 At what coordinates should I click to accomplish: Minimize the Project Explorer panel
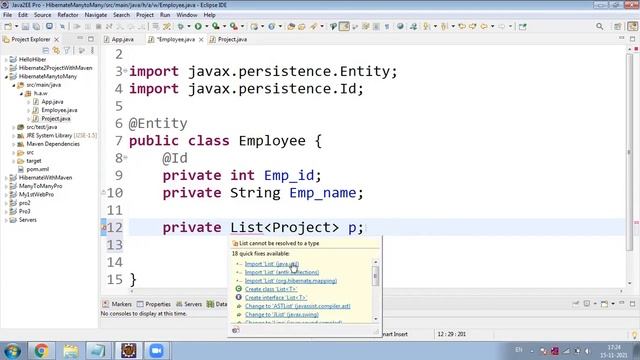[80, 39]
